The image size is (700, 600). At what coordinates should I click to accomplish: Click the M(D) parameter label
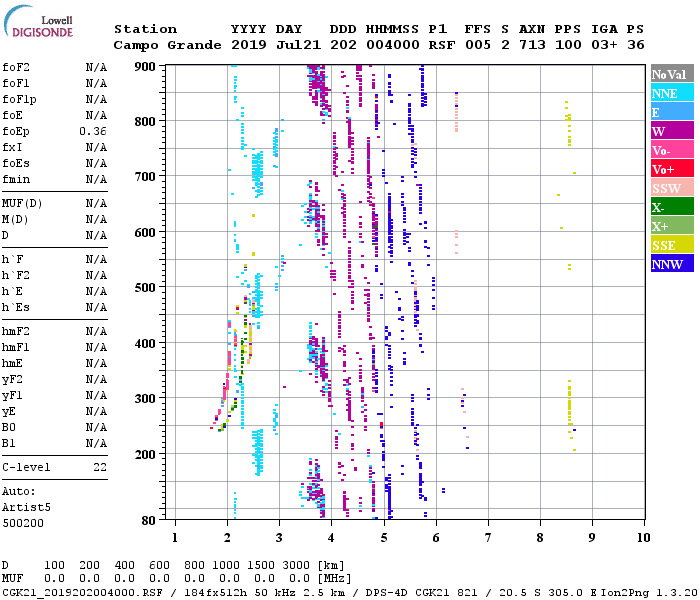[x=15, y=220]
